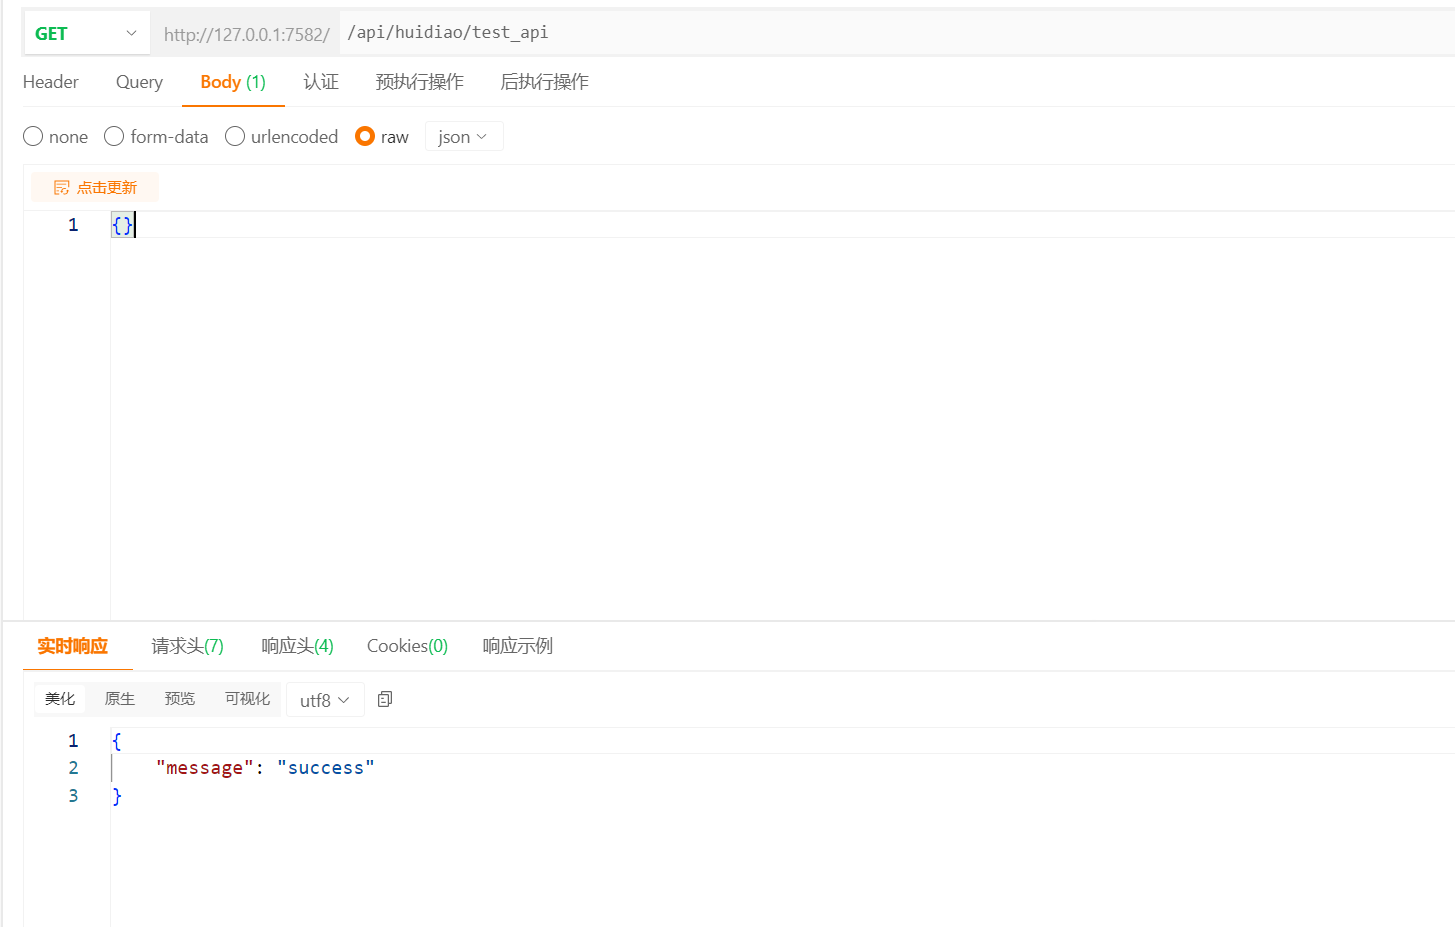
Task: Click the "success" value in the response
Action: (326, 768)
